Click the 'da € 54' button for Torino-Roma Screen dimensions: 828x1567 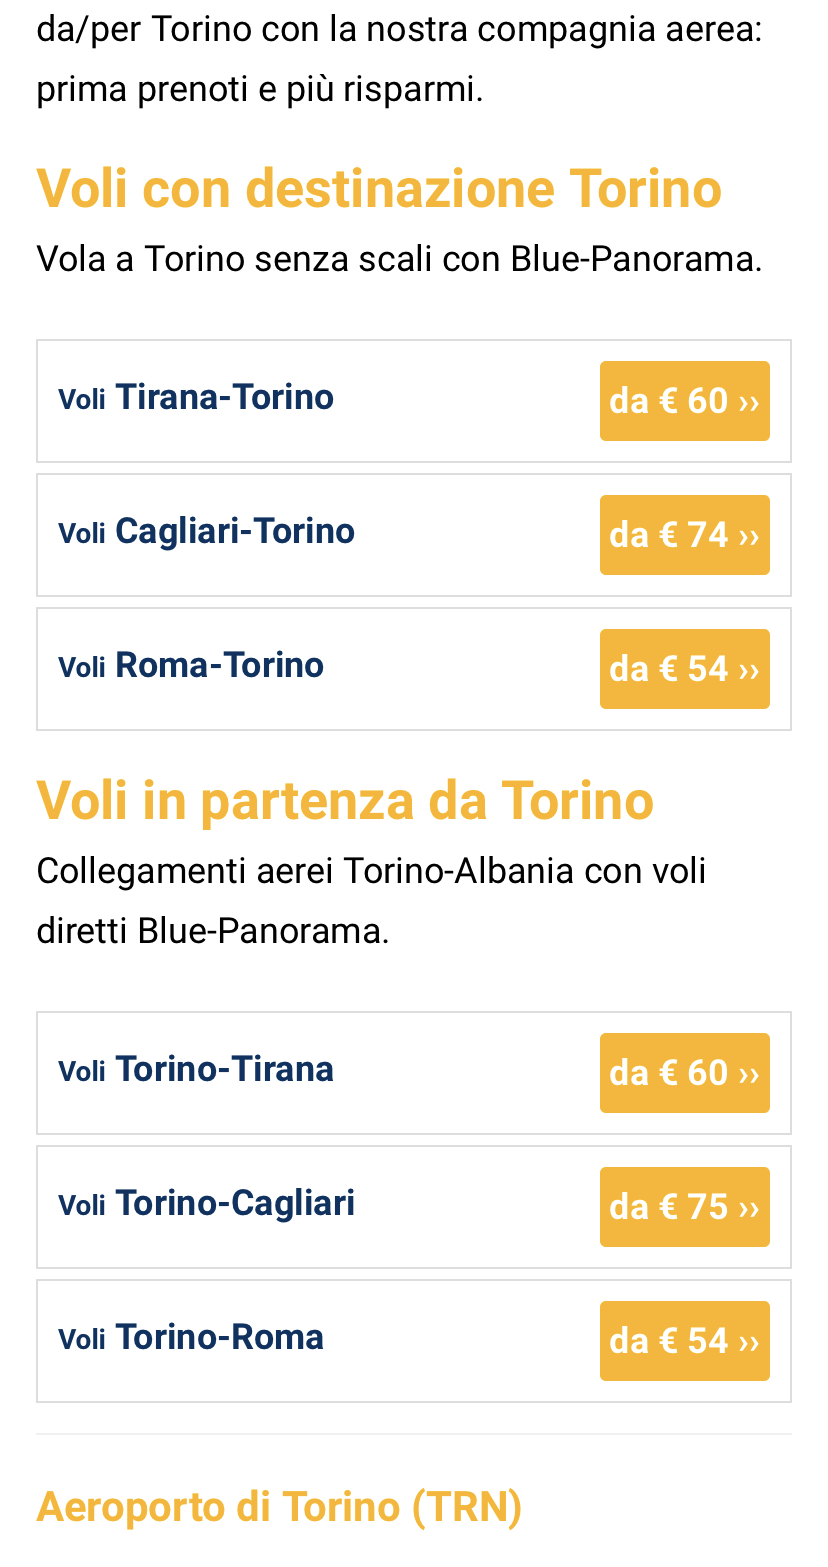point(684,1341)
